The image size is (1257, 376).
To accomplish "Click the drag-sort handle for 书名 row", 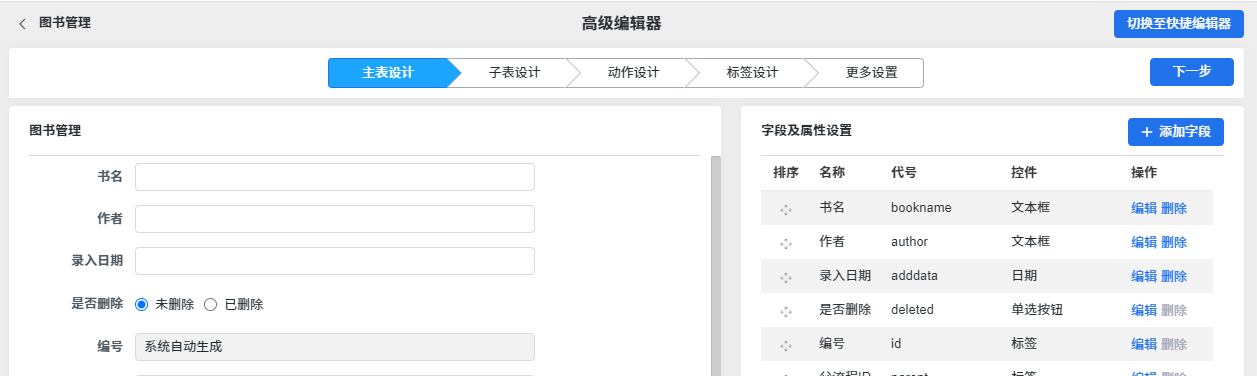I will point(786,209).
